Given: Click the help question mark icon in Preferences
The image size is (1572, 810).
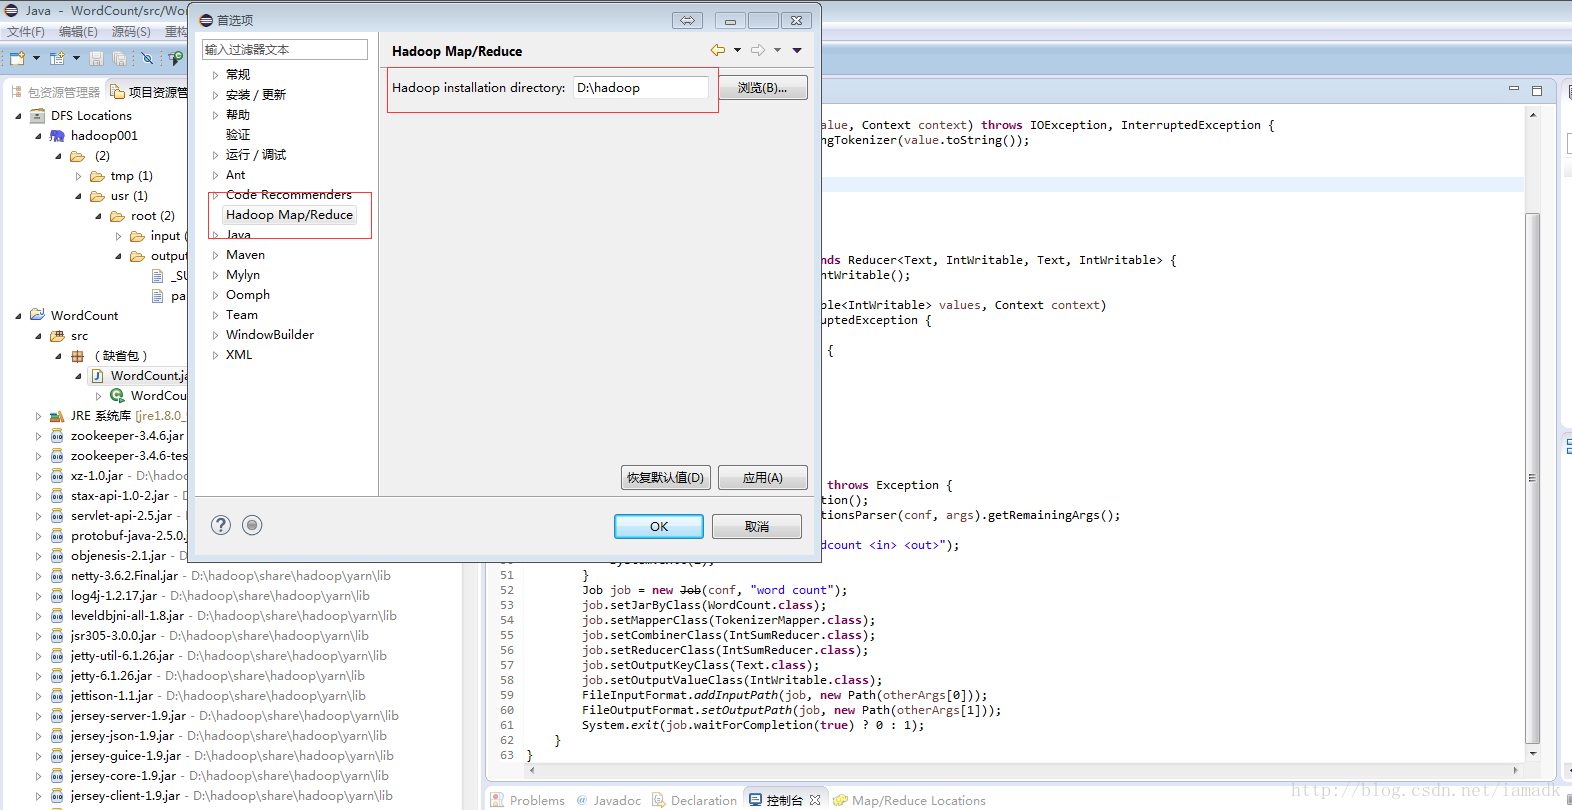Looking at the screenshot, I should tap(221, 525).
